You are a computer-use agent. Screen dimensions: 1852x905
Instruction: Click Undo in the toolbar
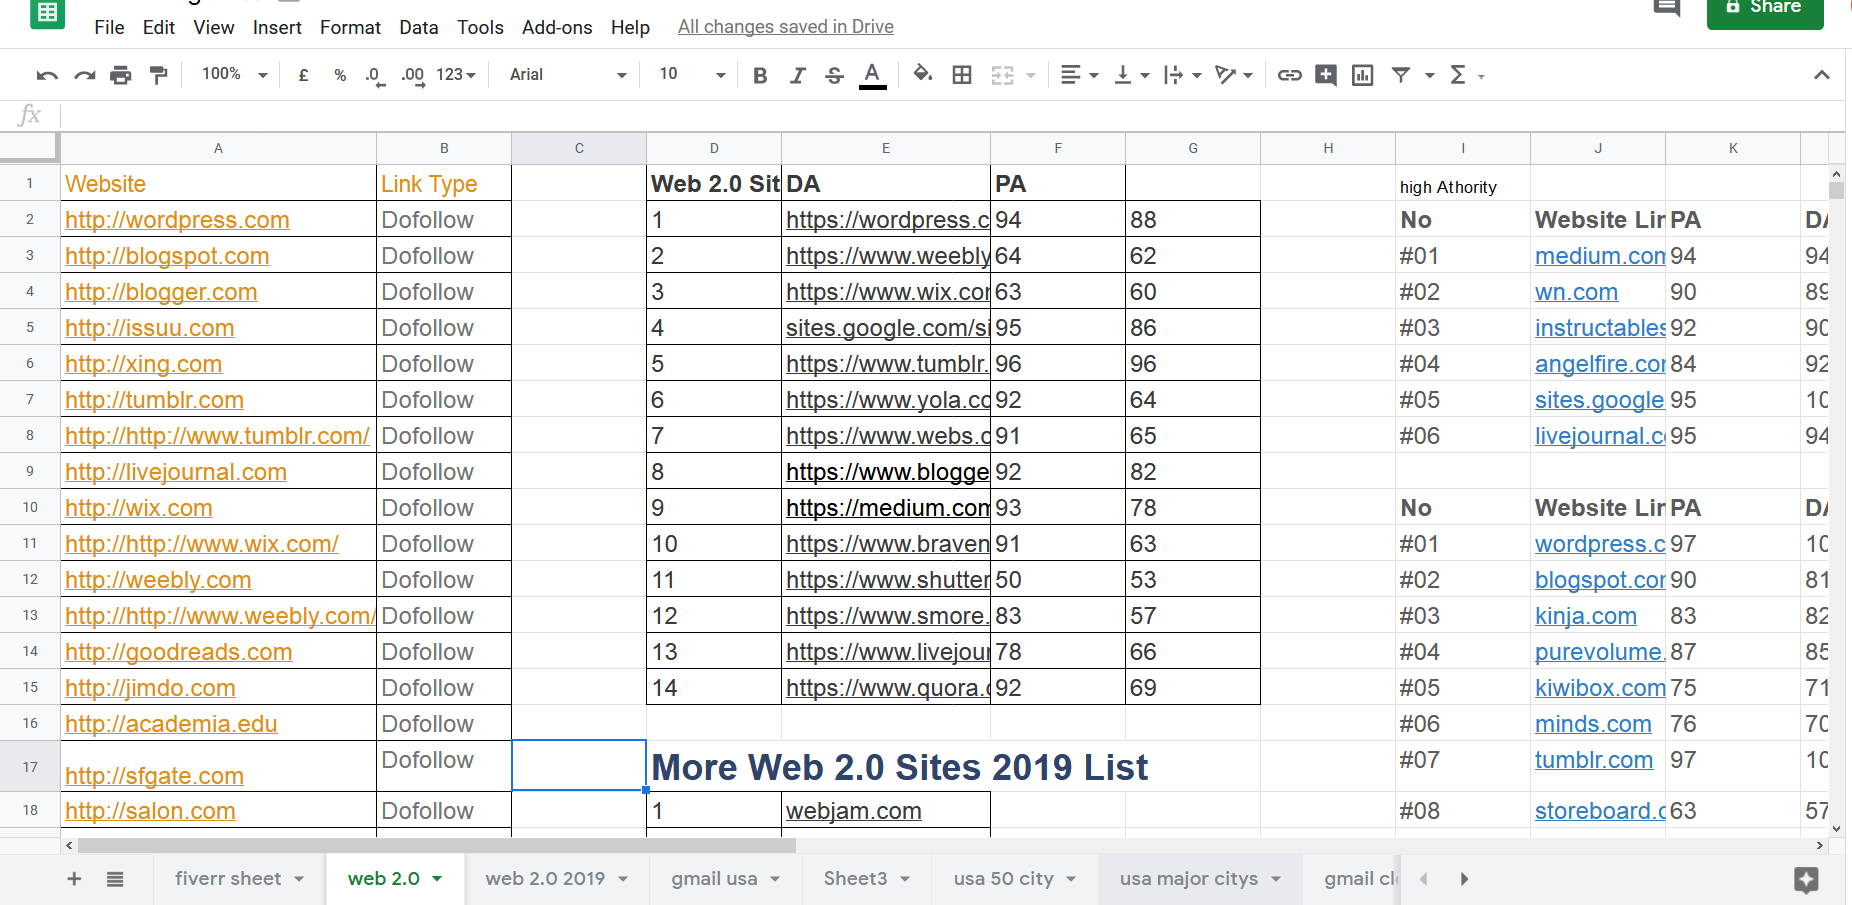pyautogui.click(x=47, y=74)
